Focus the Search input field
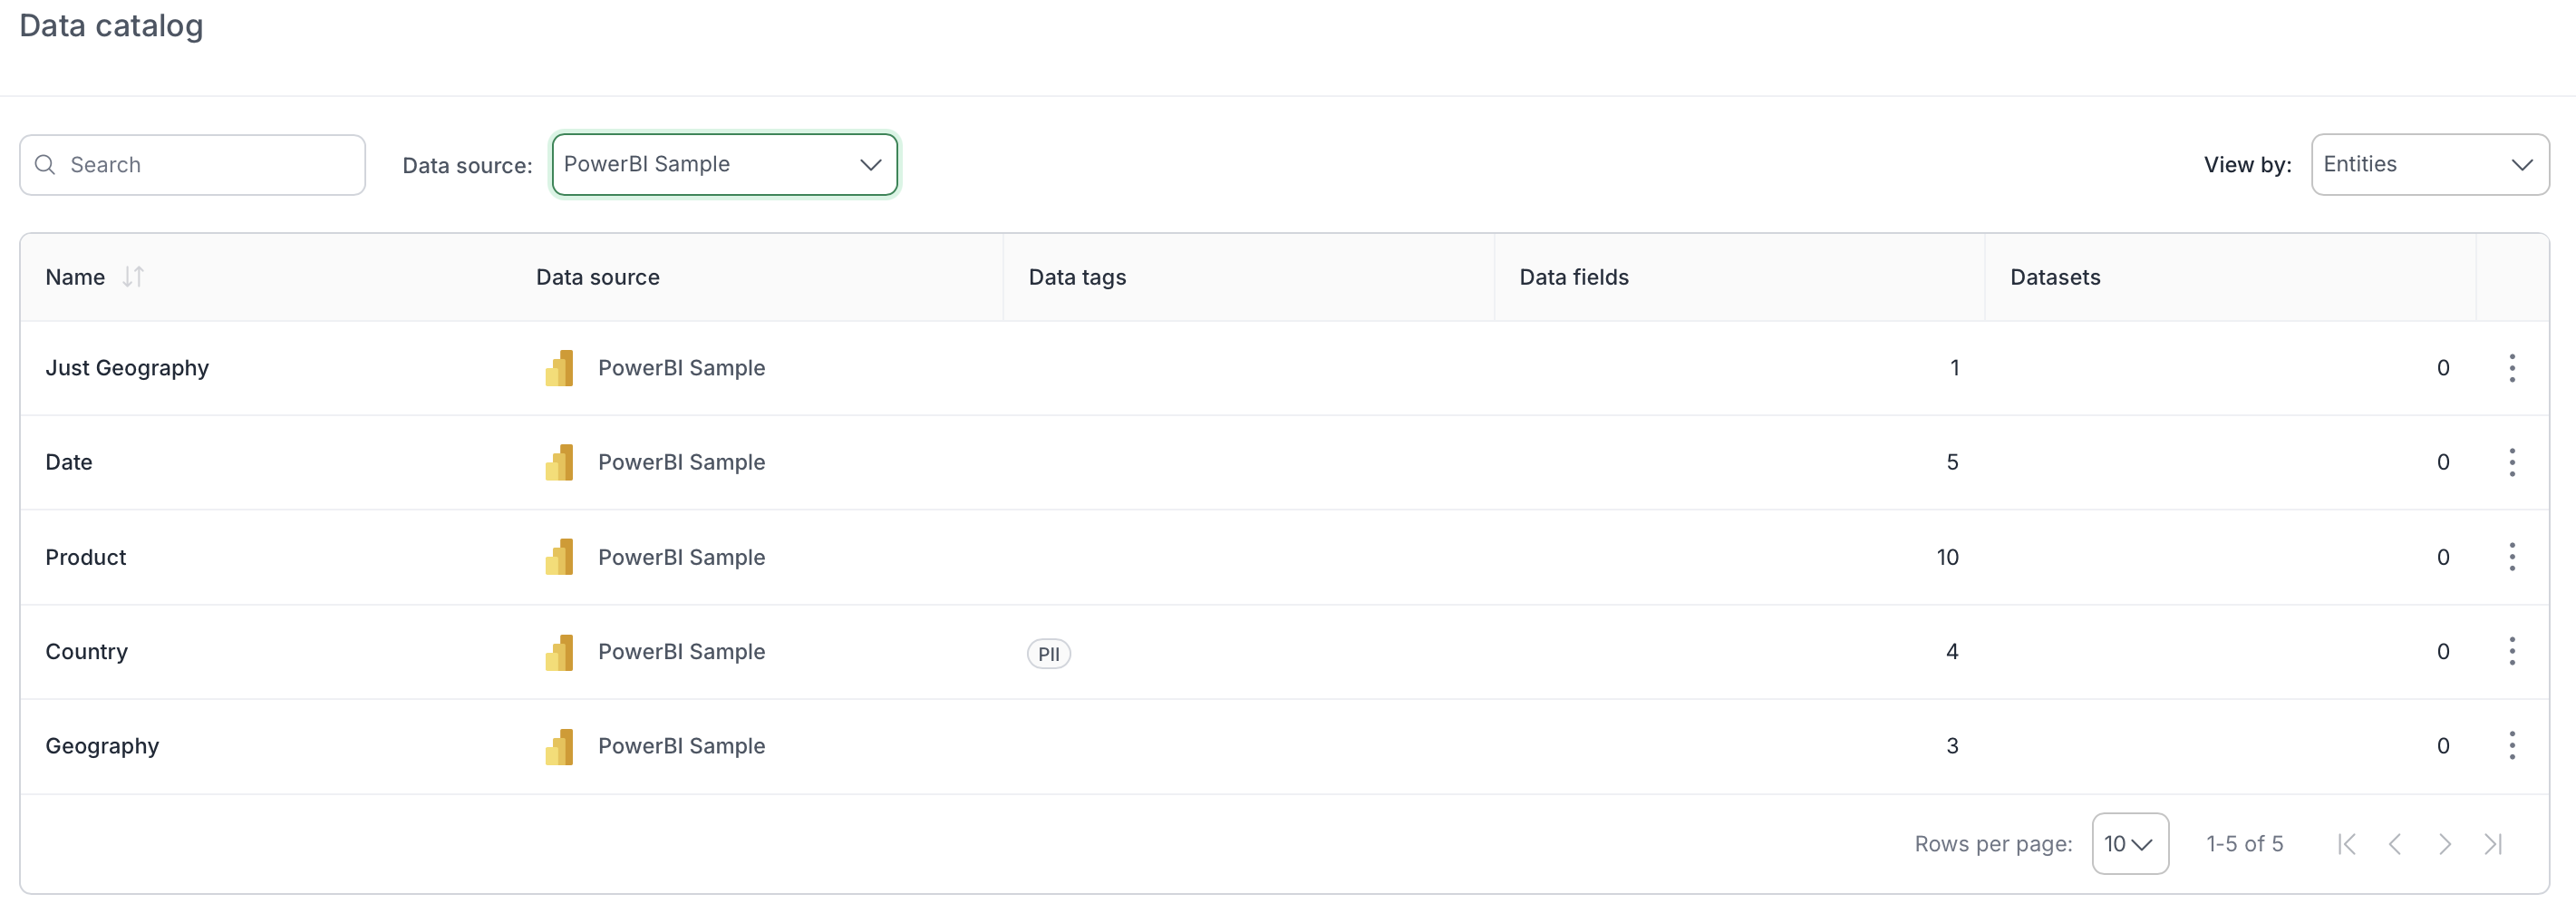The width and height of the screenshot is (2576, 923). [x=192, y=165]
